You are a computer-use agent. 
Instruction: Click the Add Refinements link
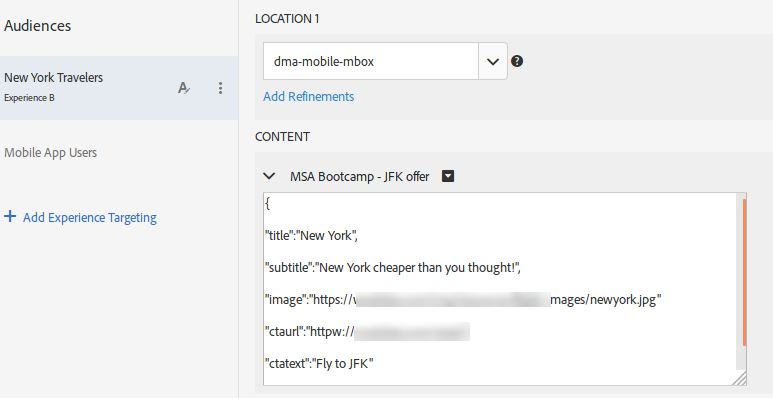[x=309, y=96]
